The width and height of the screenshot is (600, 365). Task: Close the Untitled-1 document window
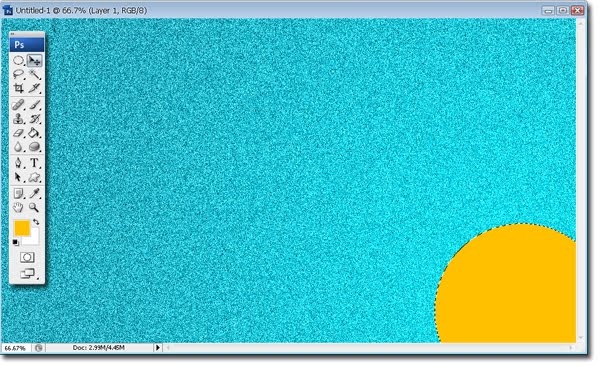577,10
